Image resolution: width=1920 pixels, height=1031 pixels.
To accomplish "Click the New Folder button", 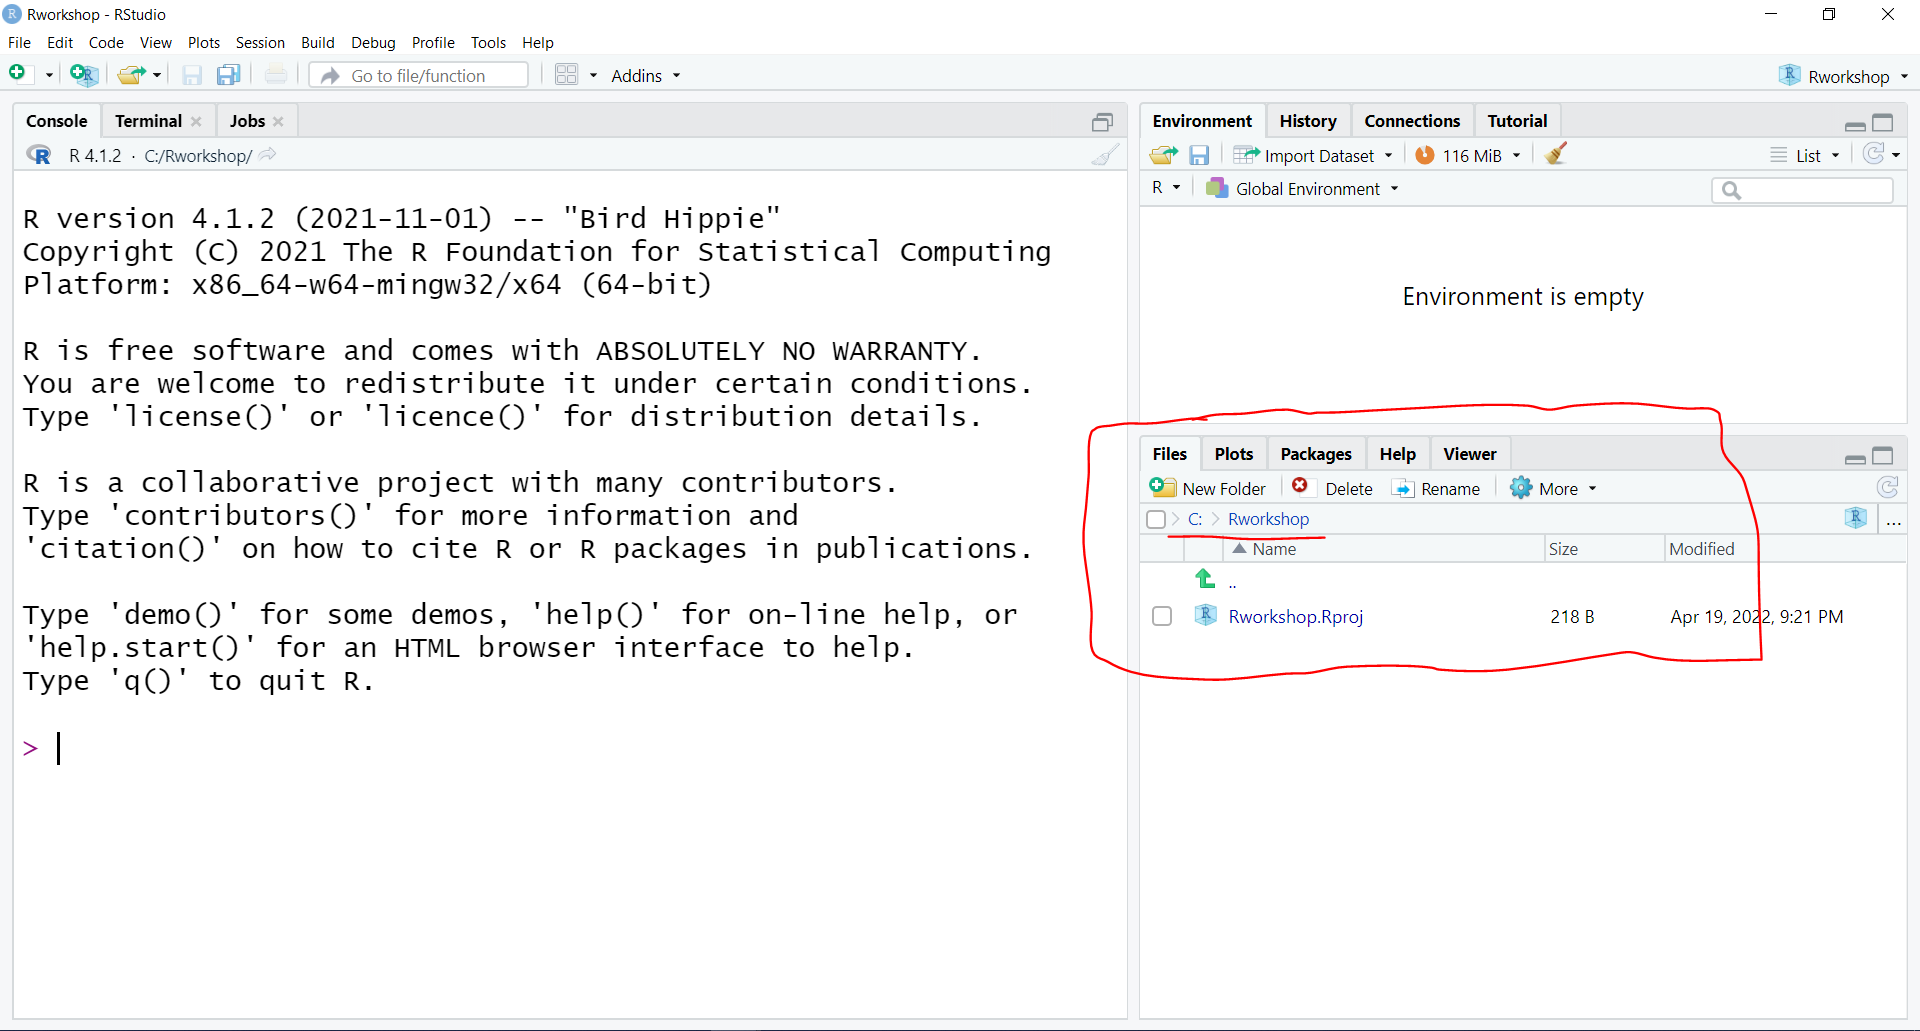I will tap(1208, 488).
